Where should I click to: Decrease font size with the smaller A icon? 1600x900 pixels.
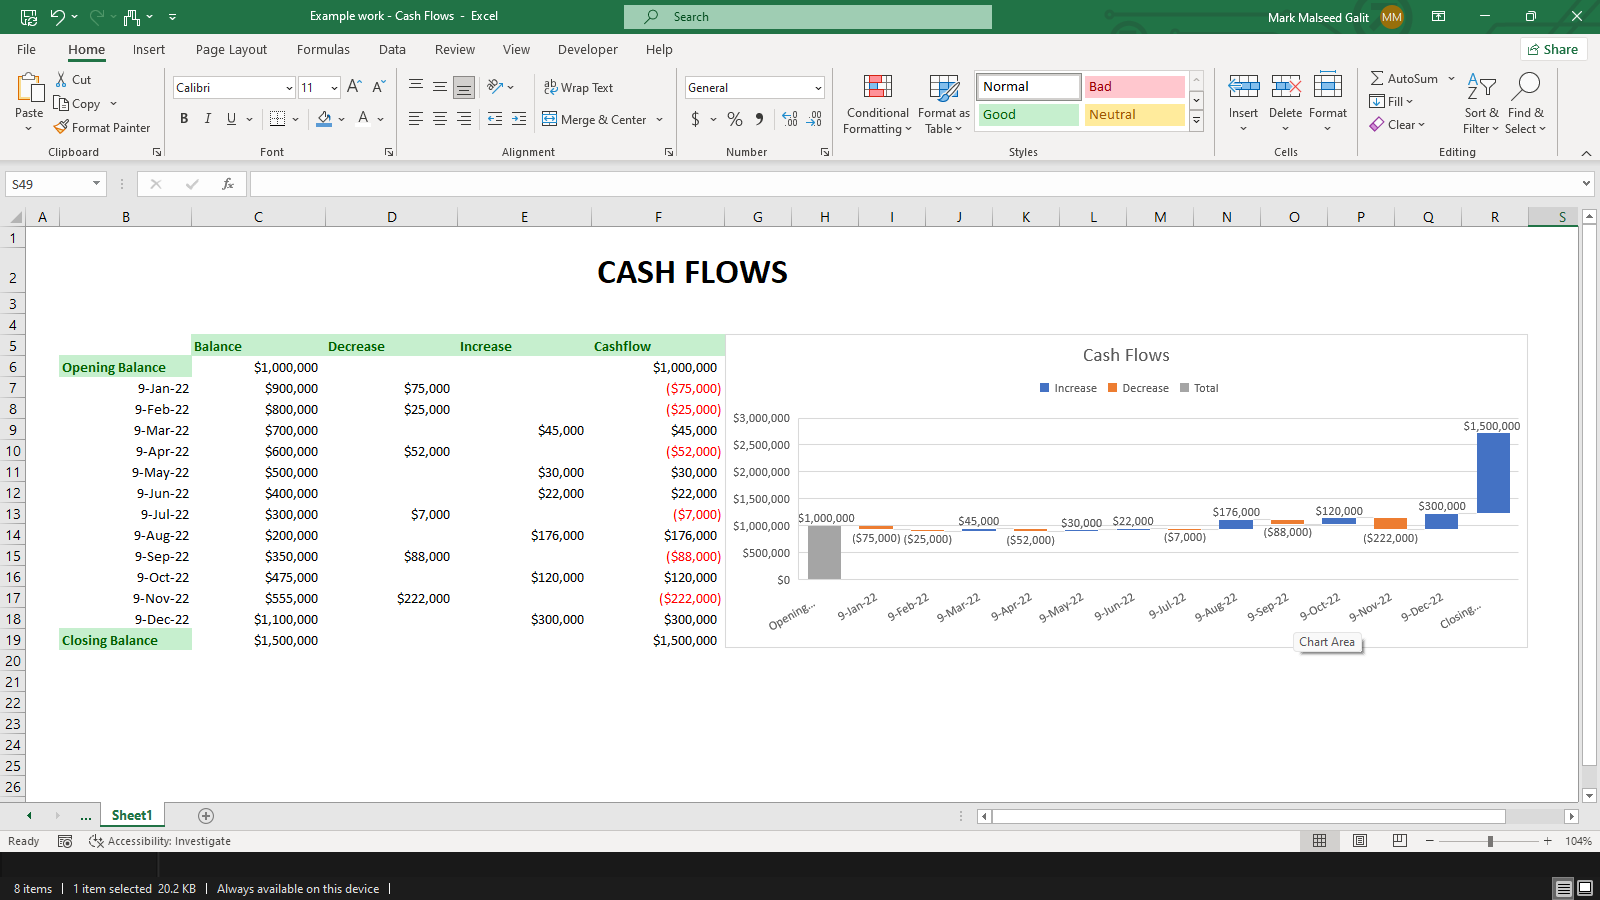(379, 88)
